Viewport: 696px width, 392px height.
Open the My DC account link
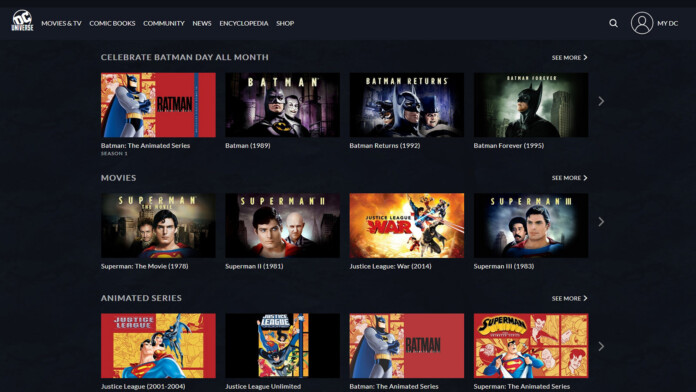pyautogui.click(x=668, y=23)
